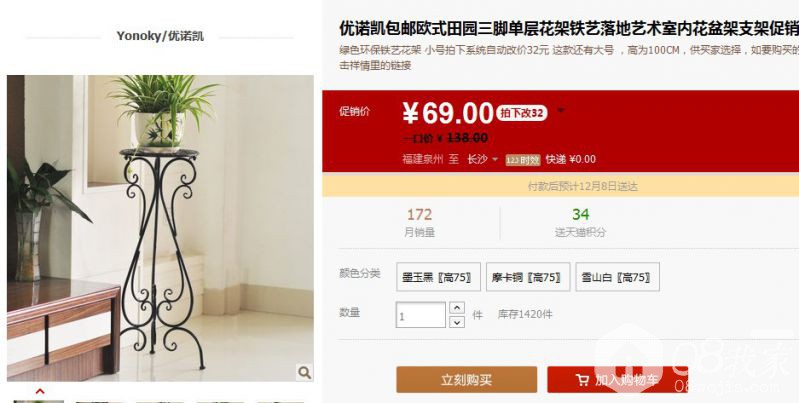The height and width of the screenshot is (403, 799).
Task: Choose the 摩卡铜〖高75〗 color option
Action: 528,277
